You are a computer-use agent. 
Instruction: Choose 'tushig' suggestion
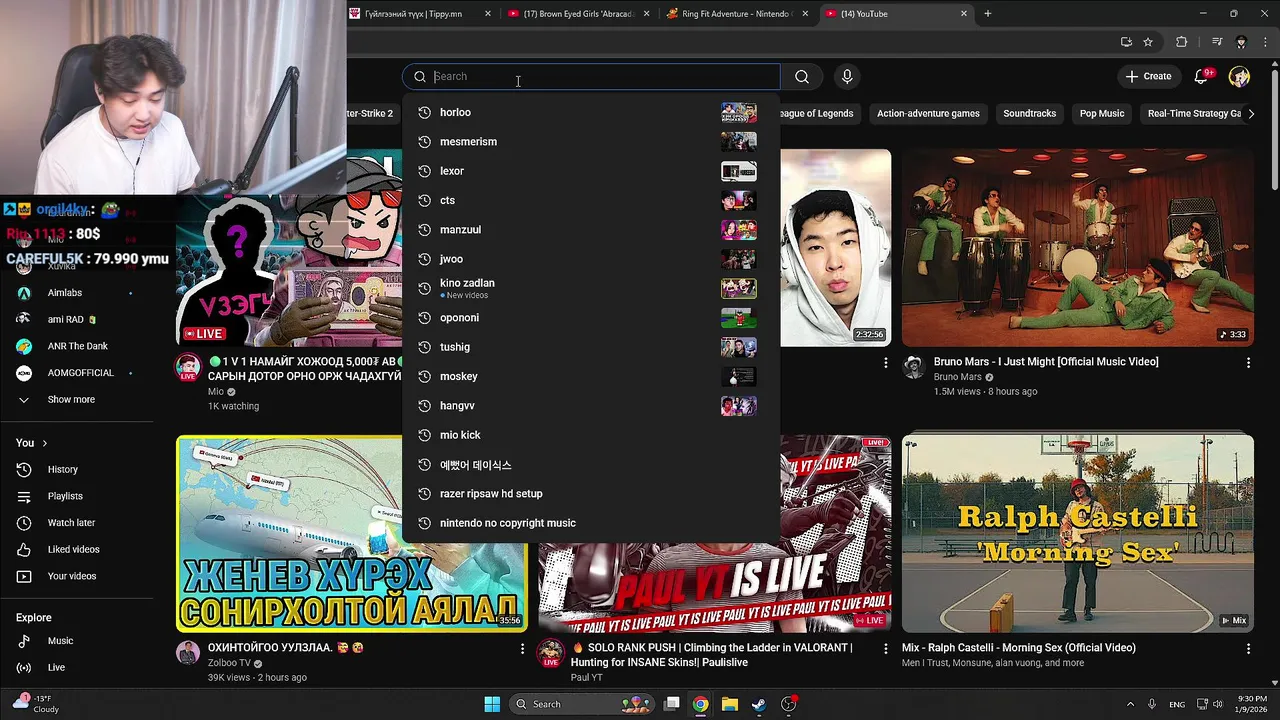(x=591, y=347)
